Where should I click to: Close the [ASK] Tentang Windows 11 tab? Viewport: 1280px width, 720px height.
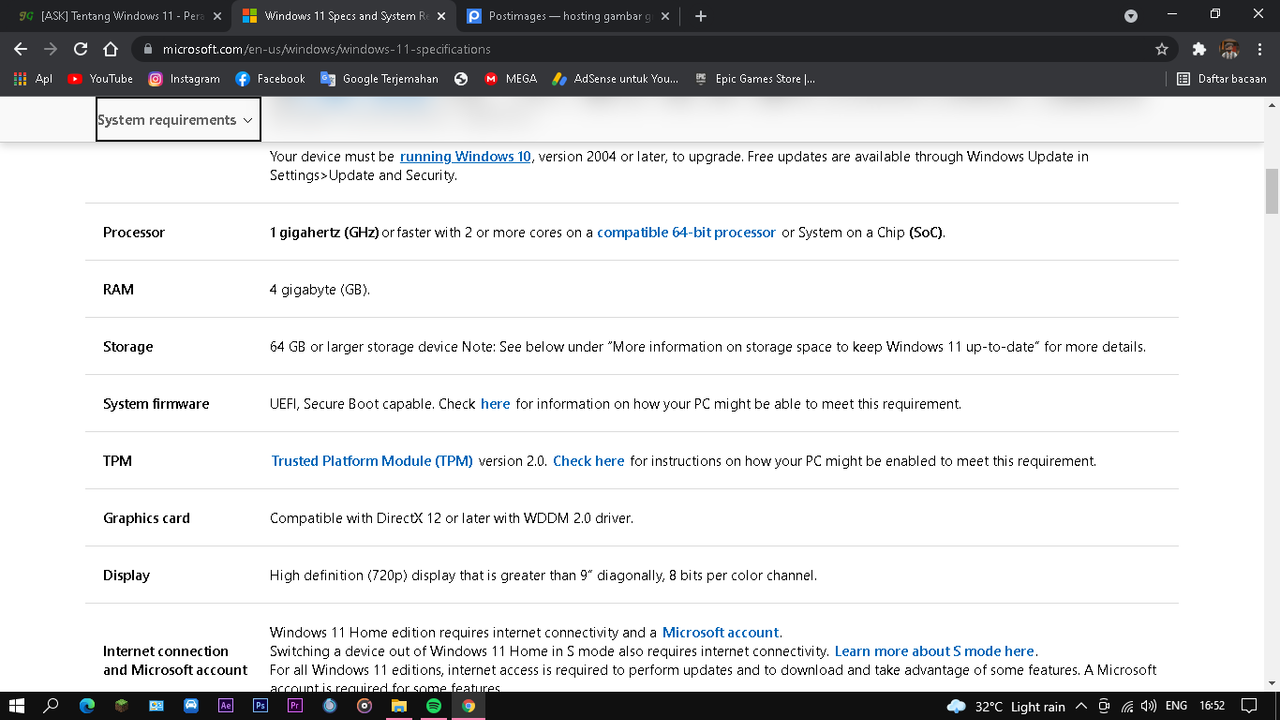[217, 16]
